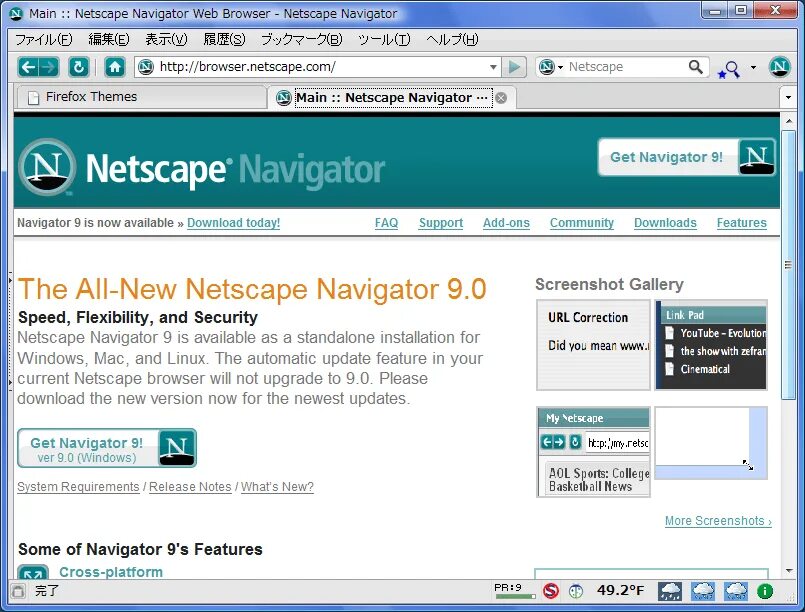
Task: Click the Cross-platform feature icon
Action: tap(33, 572)
